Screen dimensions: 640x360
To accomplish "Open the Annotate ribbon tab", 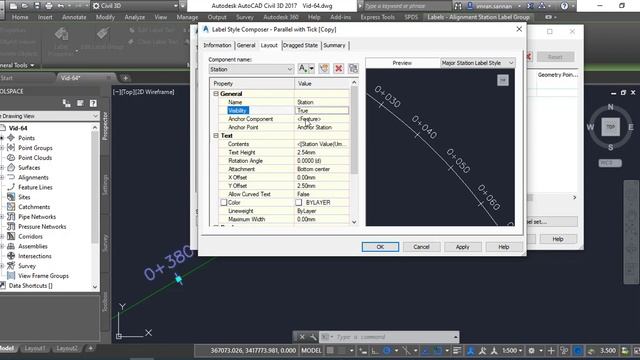I will point(74,17).
